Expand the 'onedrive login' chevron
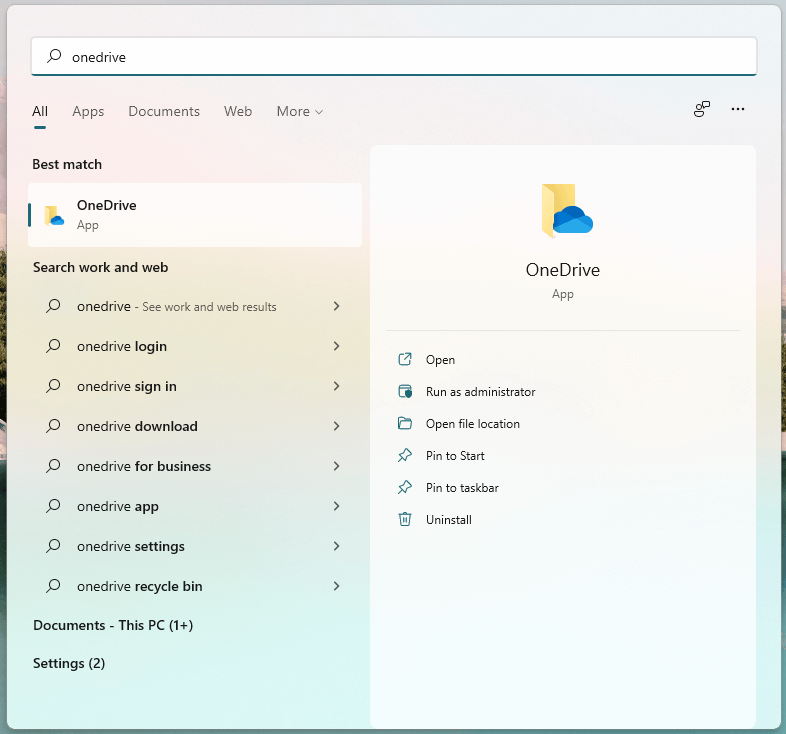Screen dimensions: 786x734 click(x=336, y=346)
